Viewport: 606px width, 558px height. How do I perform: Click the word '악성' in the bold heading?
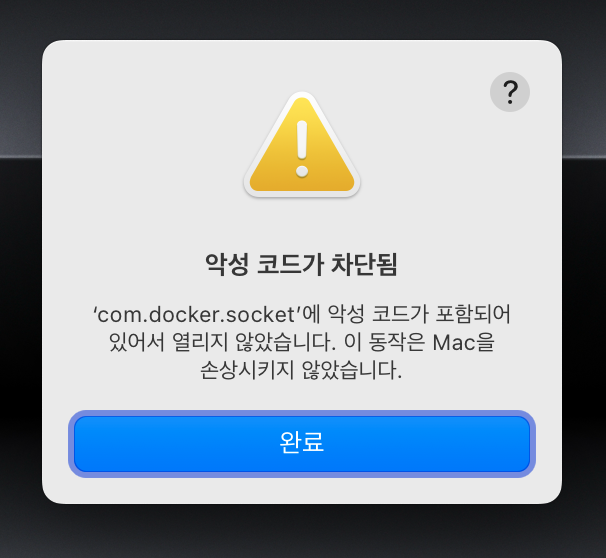226,265
